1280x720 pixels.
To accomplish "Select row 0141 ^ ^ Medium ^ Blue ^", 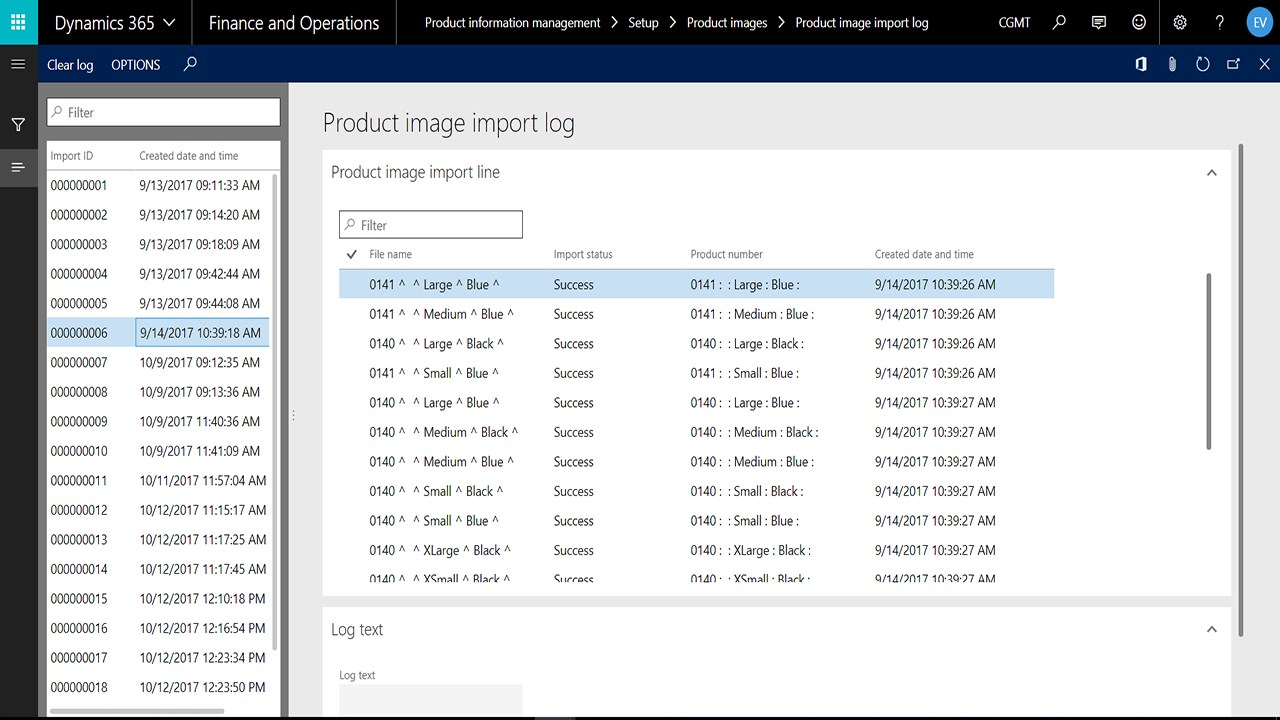I will 696,314.
